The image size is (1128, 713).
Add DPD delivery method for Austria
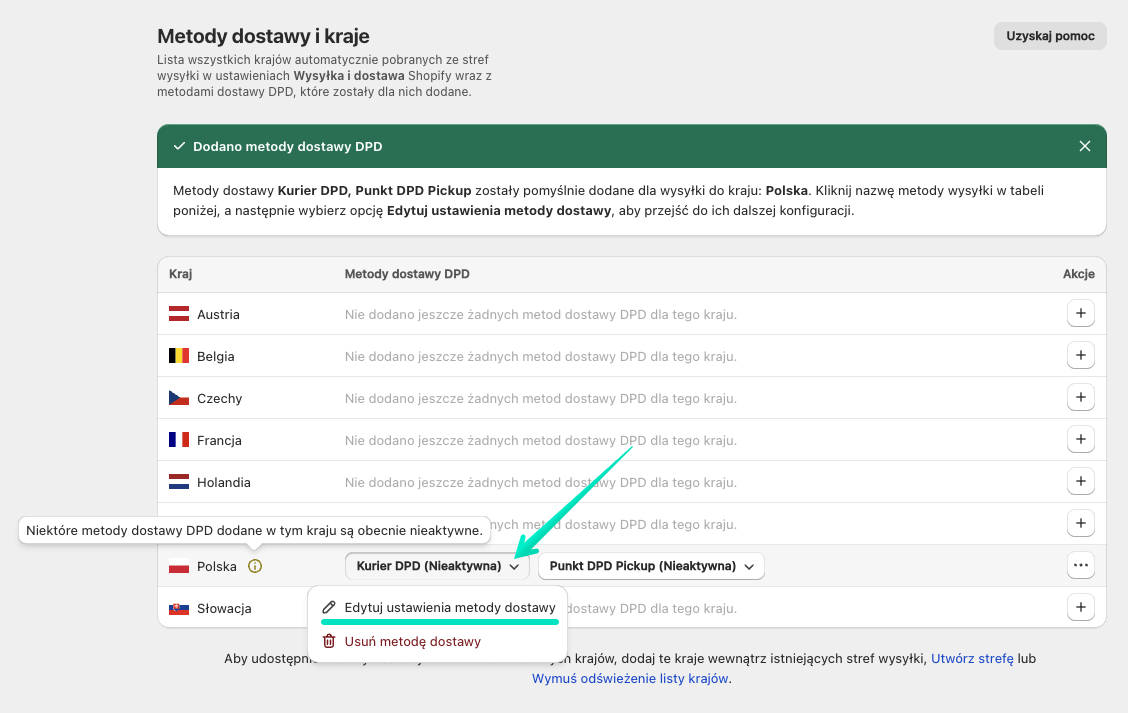1081,314
